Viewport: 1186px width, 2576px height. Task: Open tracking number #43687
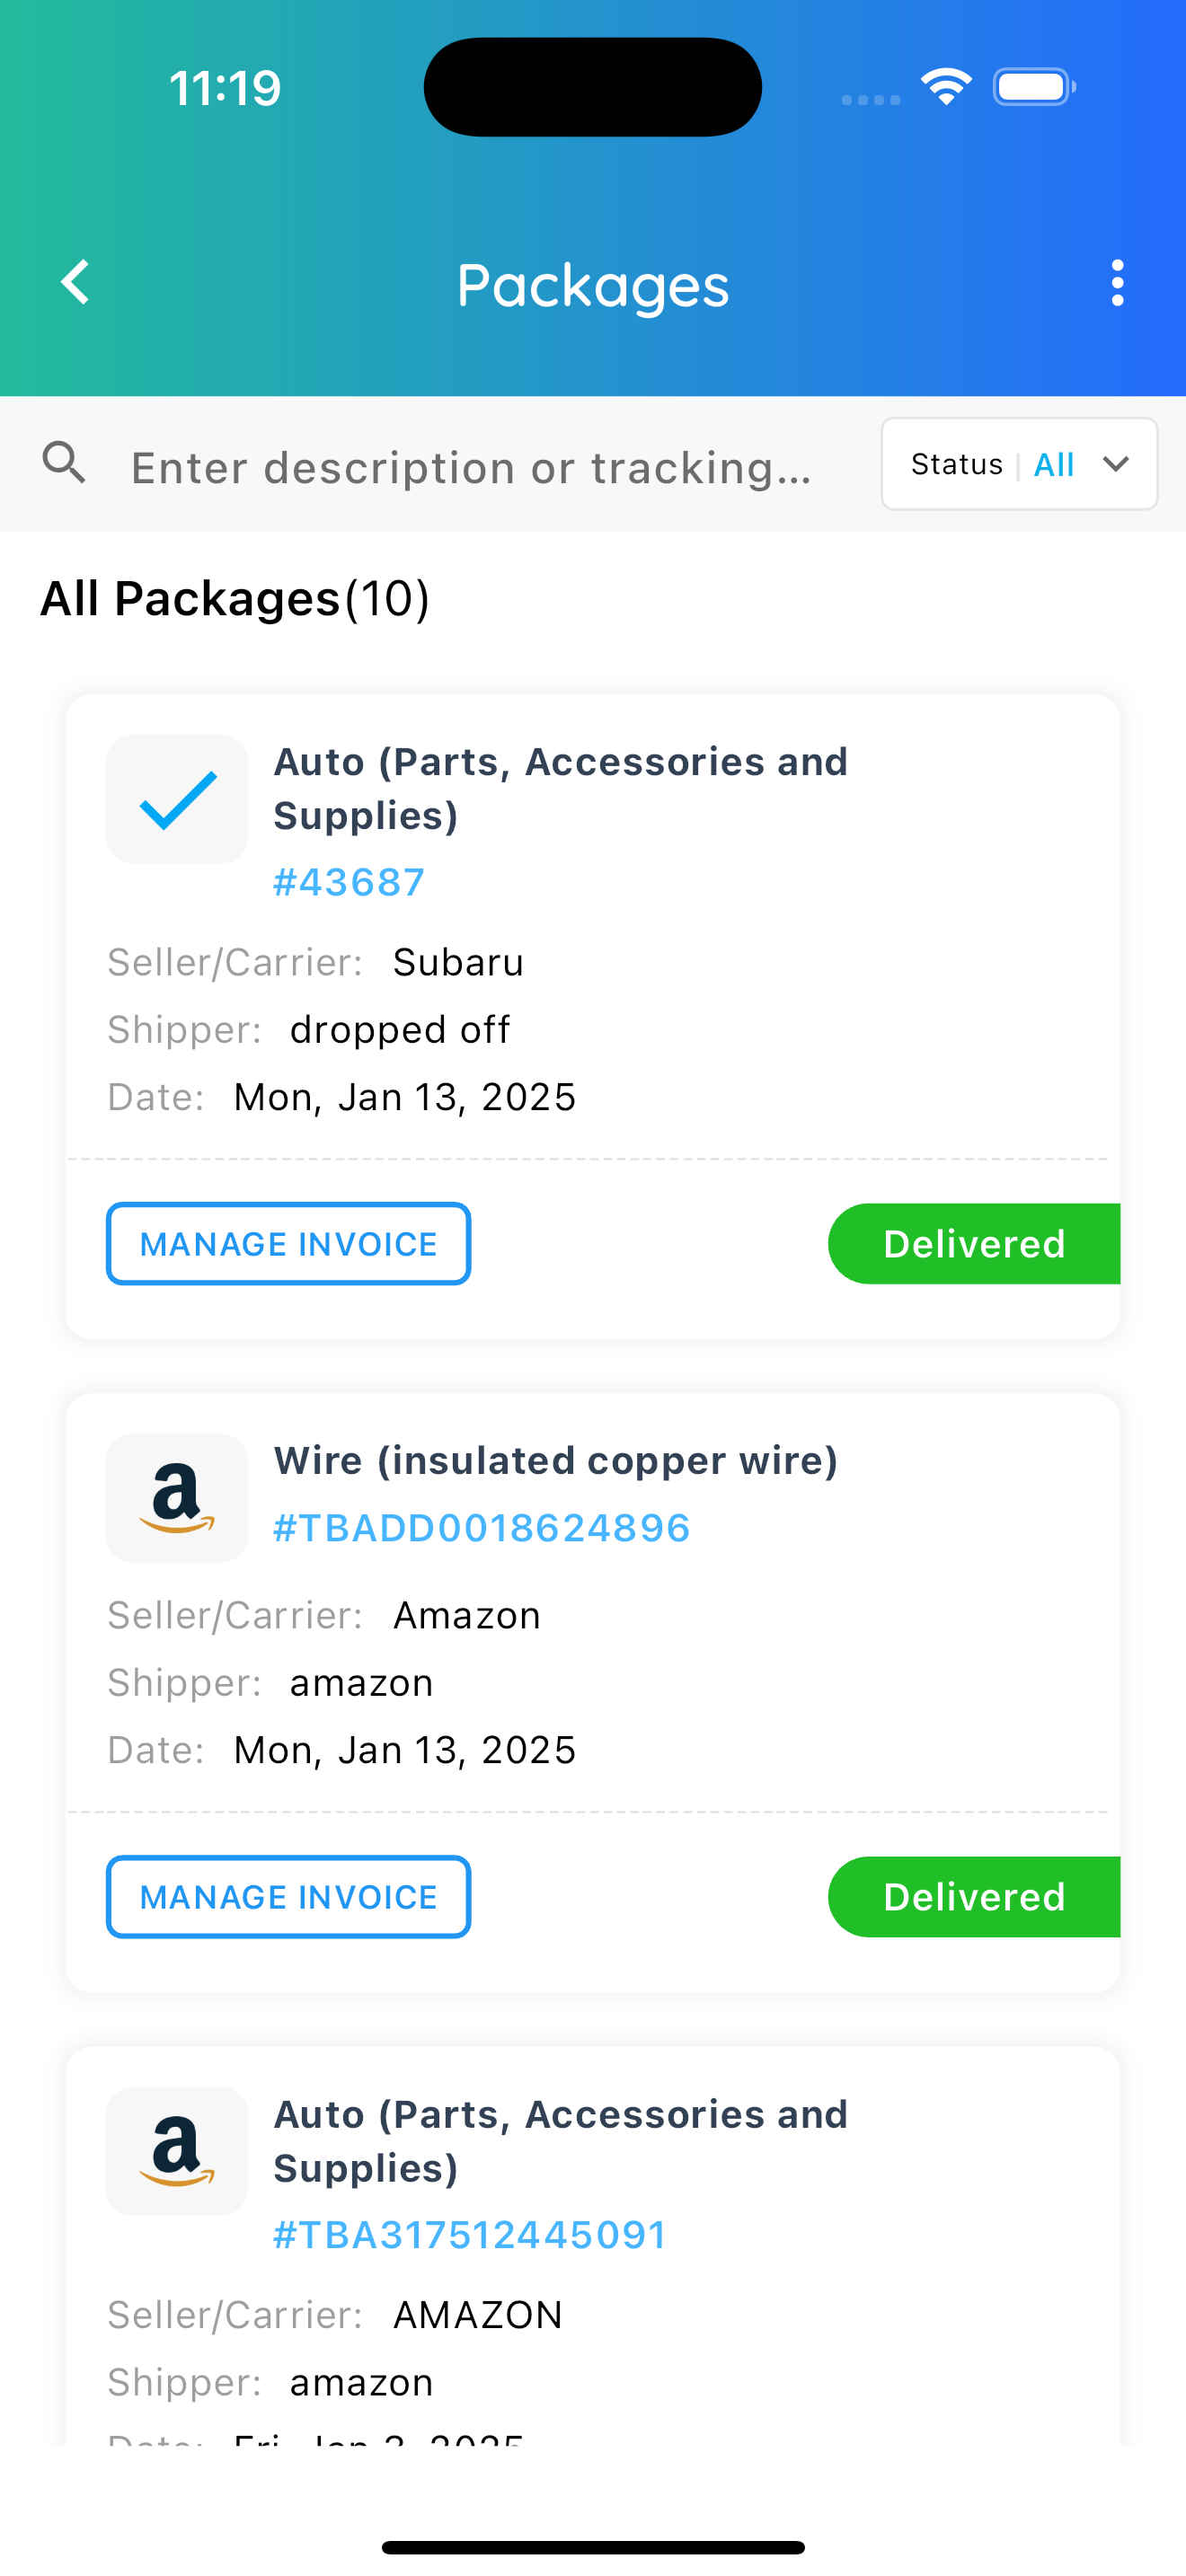coord(349,882)
